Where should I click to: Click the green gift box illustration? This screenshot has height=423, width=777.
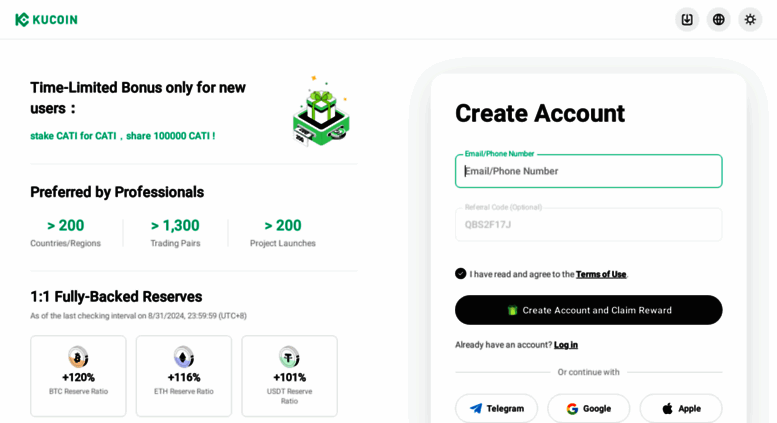point(321,112)
